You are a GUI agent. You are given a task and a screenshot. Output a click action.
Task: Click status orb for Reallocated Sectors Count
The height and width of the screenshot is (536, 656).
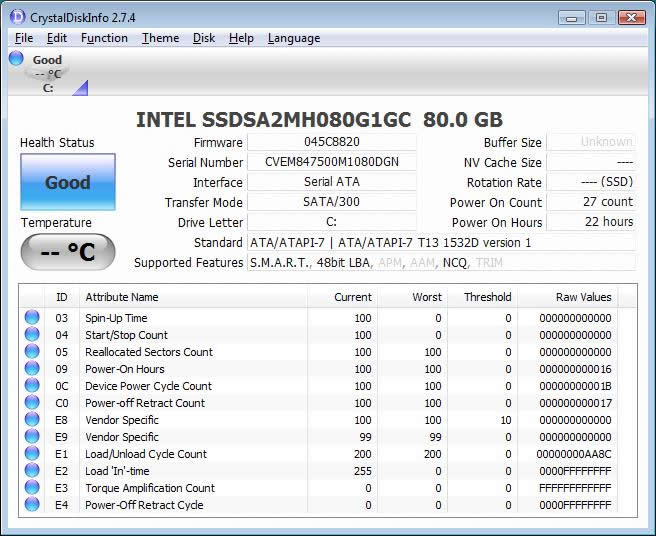32,351
